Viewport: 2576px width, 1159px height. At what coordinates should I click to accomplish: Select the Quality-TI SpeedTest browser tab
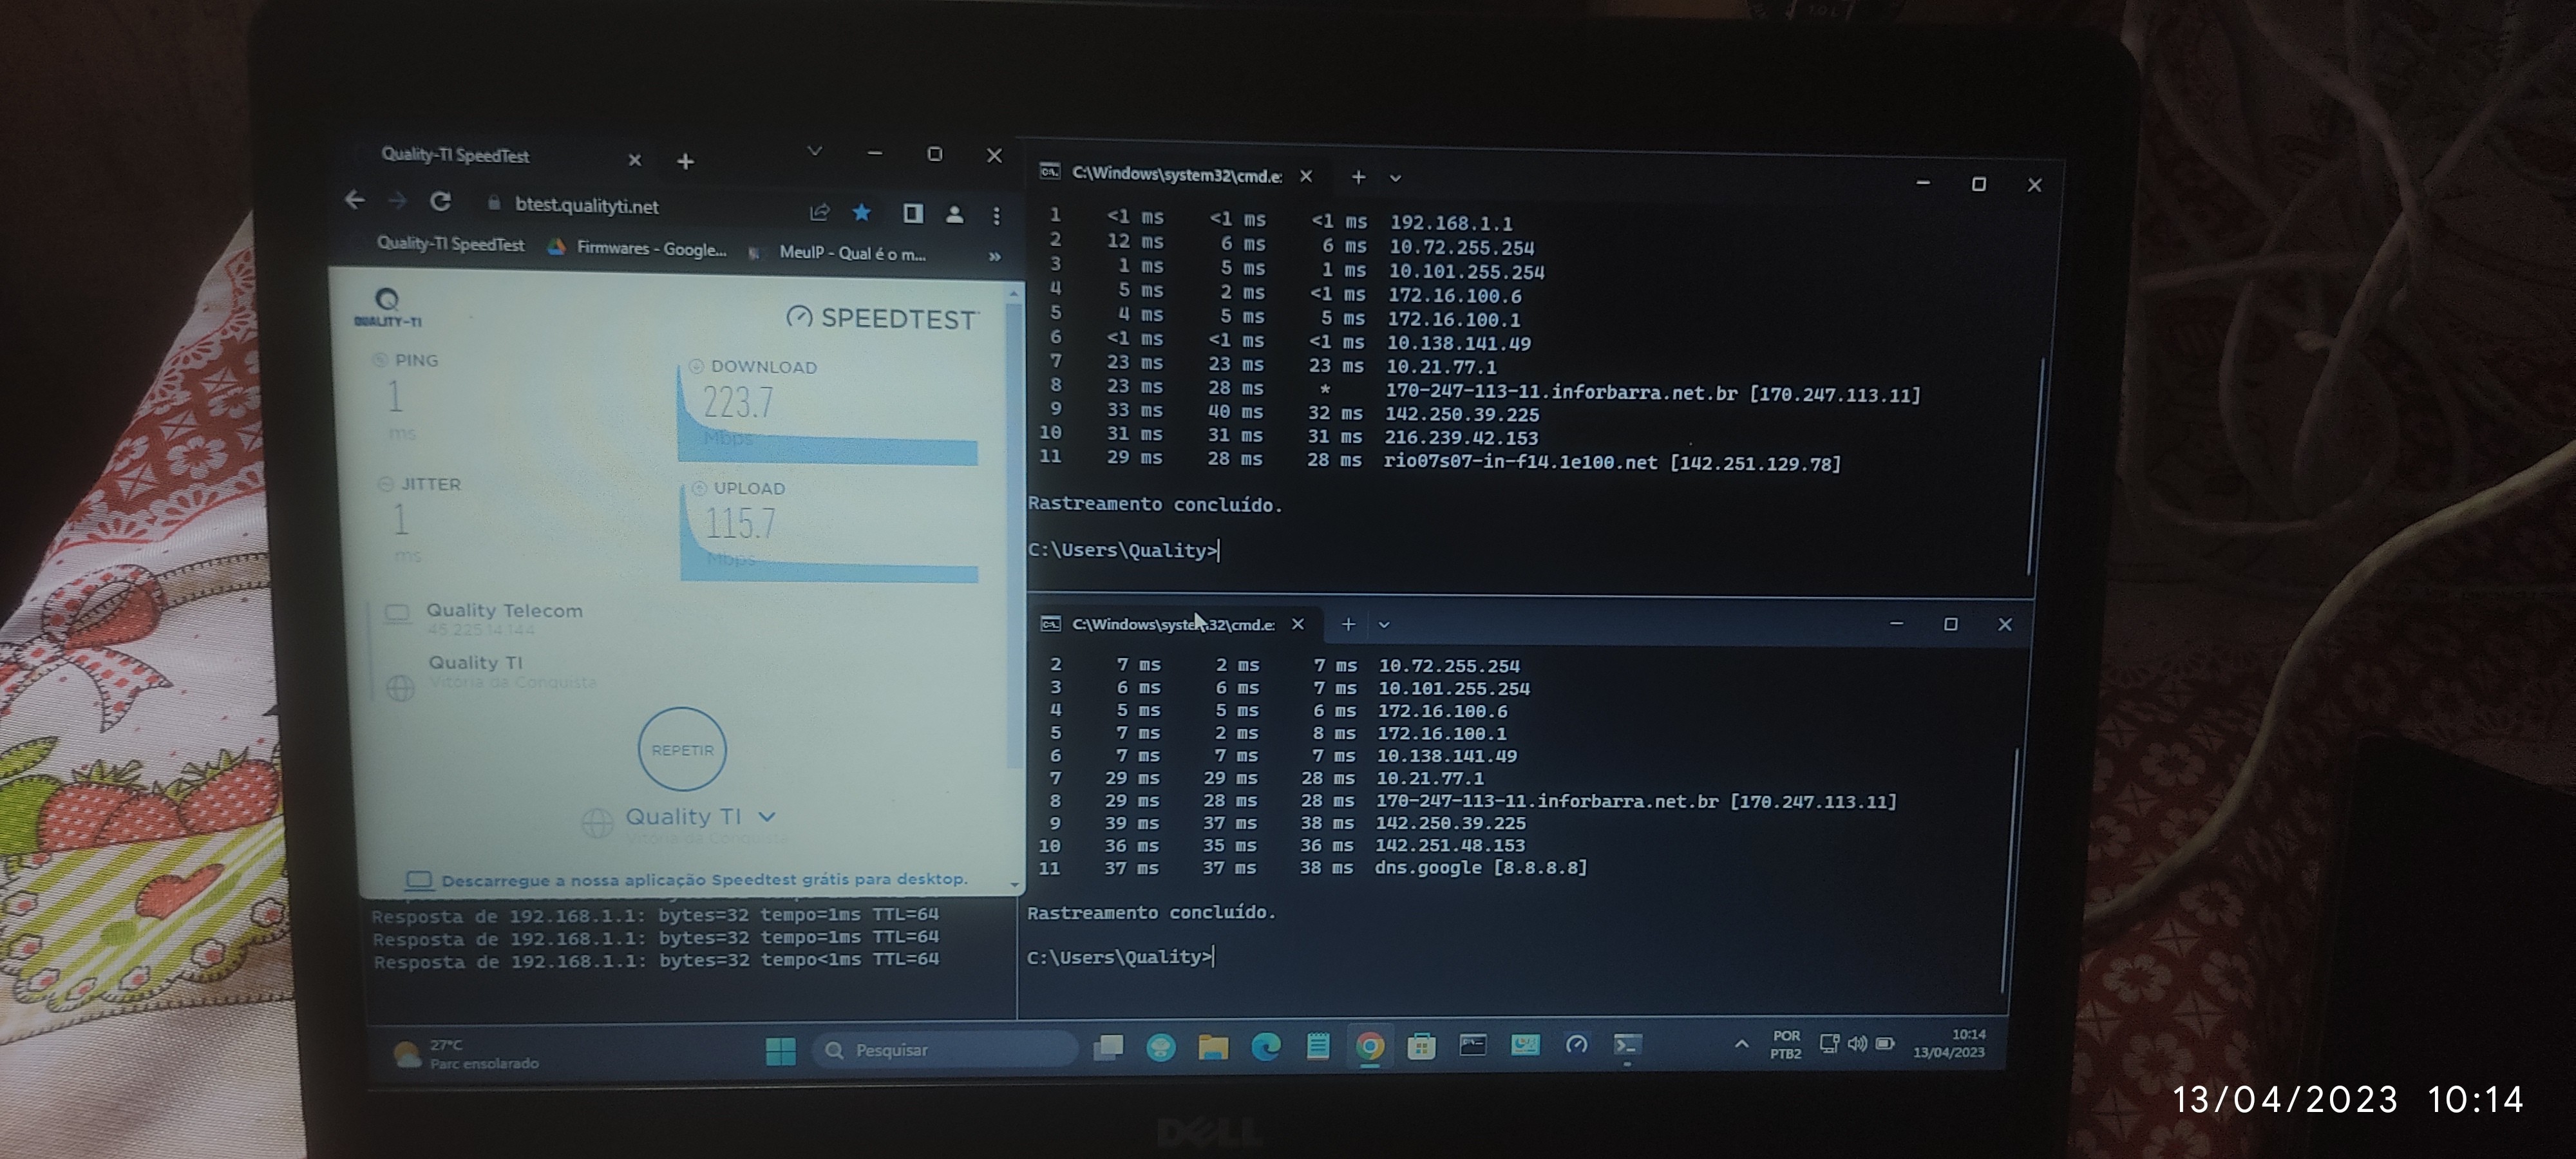(456, 155)
